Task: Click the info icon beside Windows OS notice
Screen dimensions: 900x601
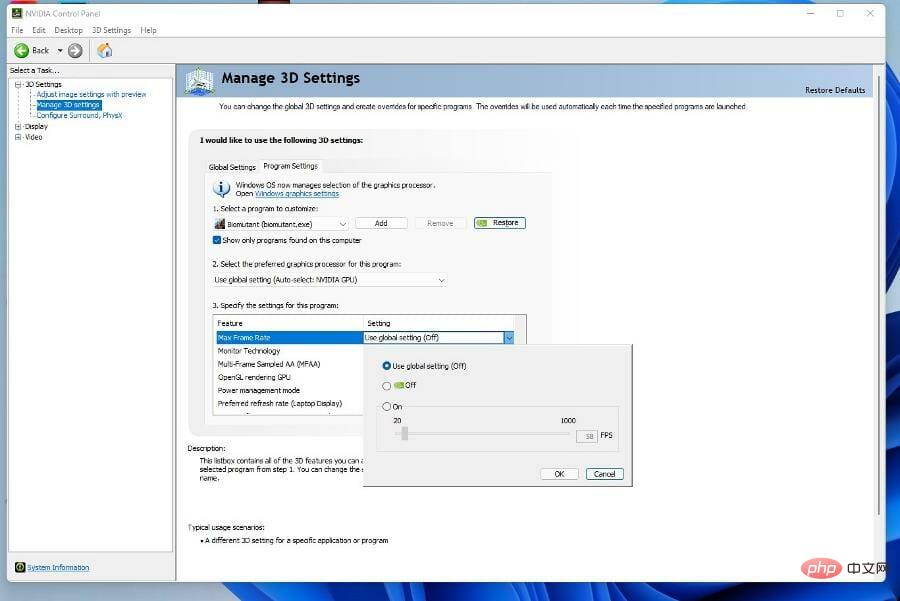Action: tap(222, 188)
